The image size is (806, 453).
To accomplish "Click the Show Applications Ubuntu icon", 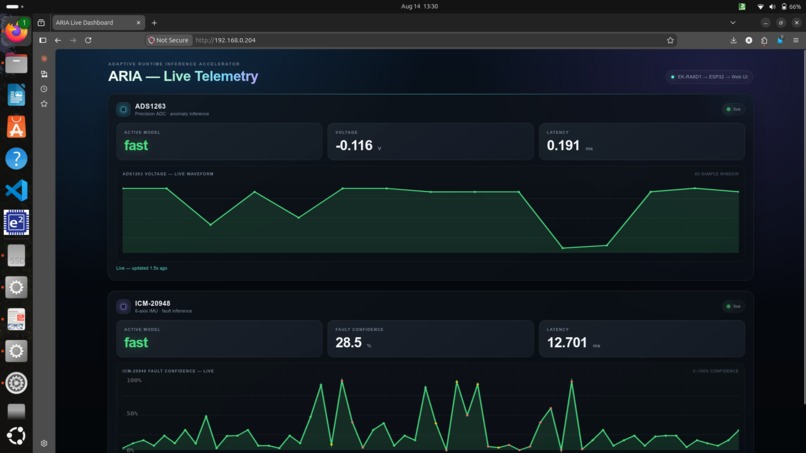I will coord(16,436).
